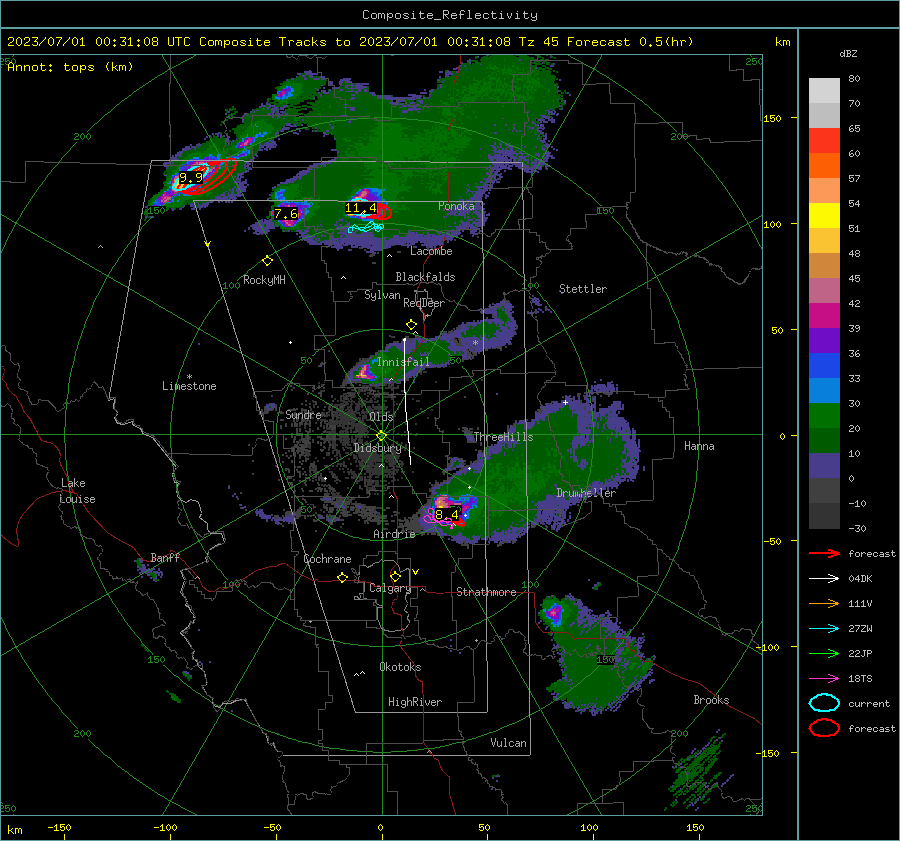Pick the purple swatch between 39 and 36 dBZ
Viewport: 900px width, 841px height.
pyautogui.click(x=824, y=340)
